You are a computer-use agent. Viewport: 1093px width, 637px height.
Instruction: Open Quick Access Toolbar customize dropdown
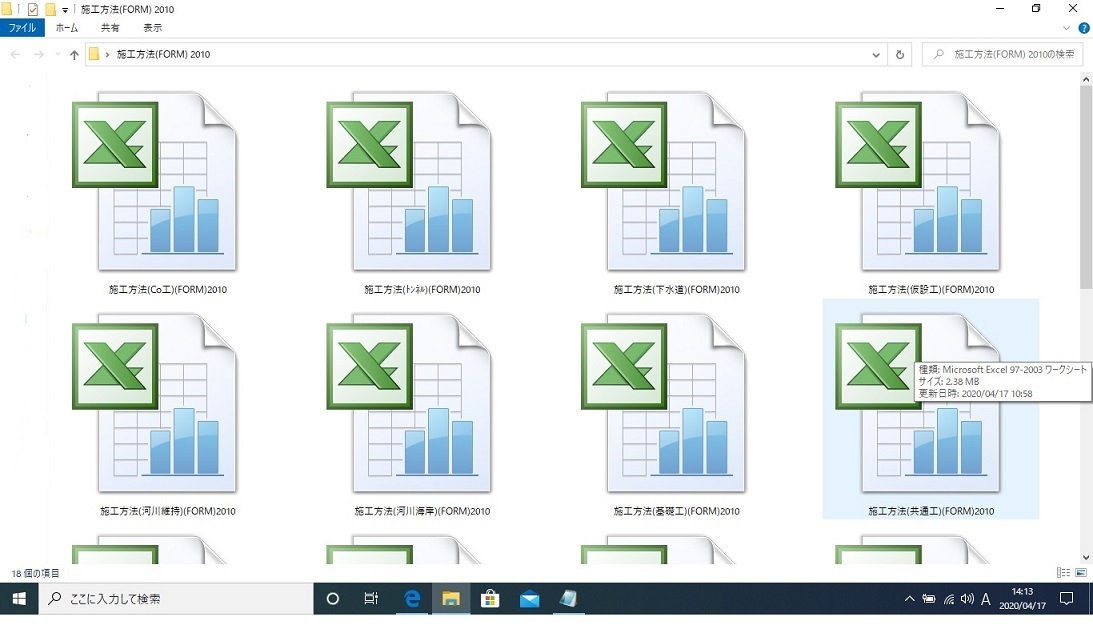click(x=64, y=10)
